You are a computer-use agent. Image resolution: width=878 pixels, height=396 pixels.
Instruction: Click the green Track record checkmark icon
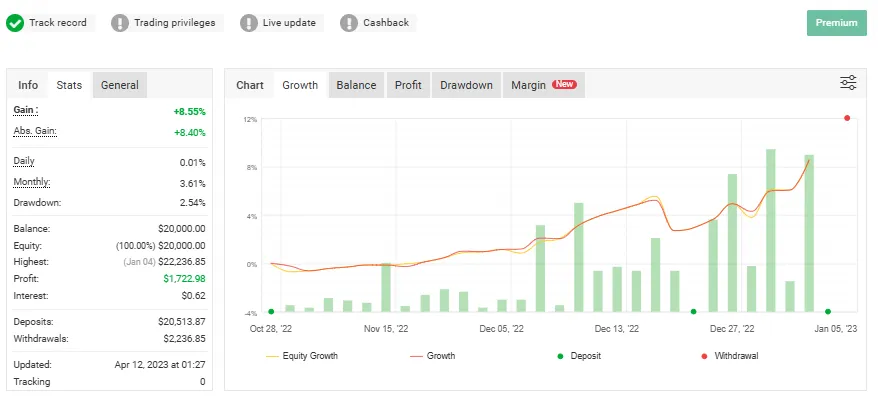pyautogui.click(x=15, y=23)
